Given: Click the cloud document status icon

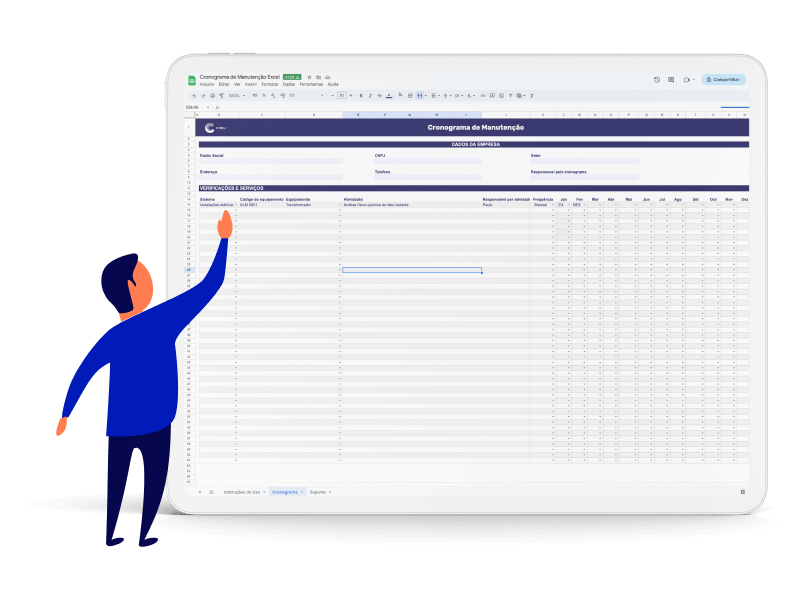Looking at the screenshot, I should [x=327, y=77].
